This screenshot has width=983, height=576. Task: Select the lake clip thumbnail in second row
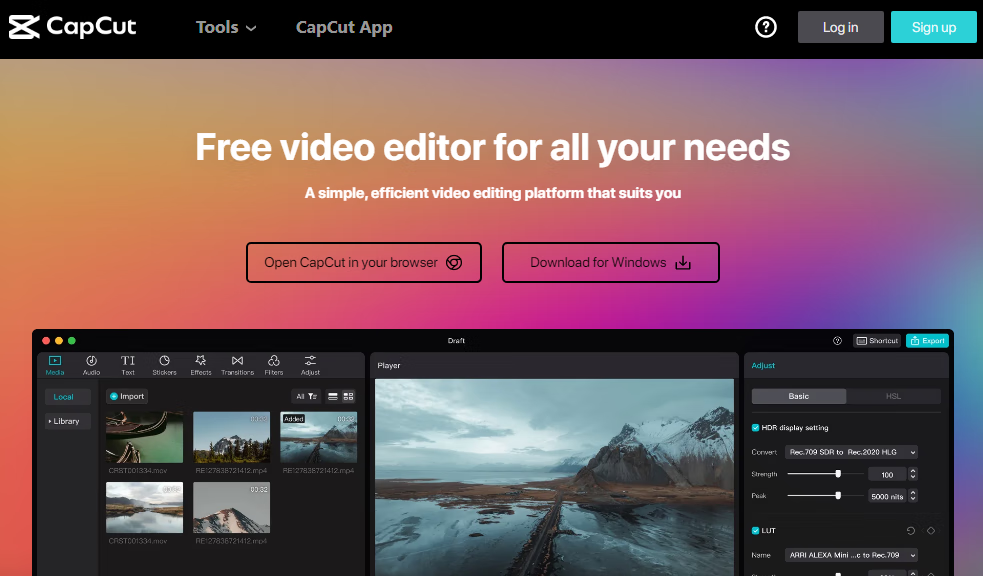click(x=144, y=507)
